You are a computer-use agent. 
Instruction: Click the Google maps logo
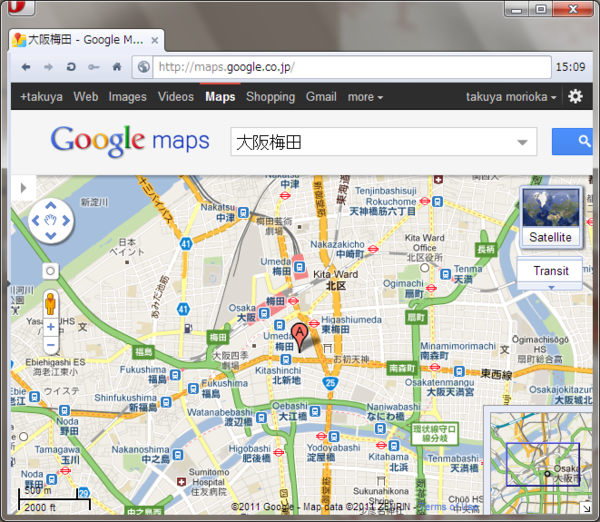[130, 141]
